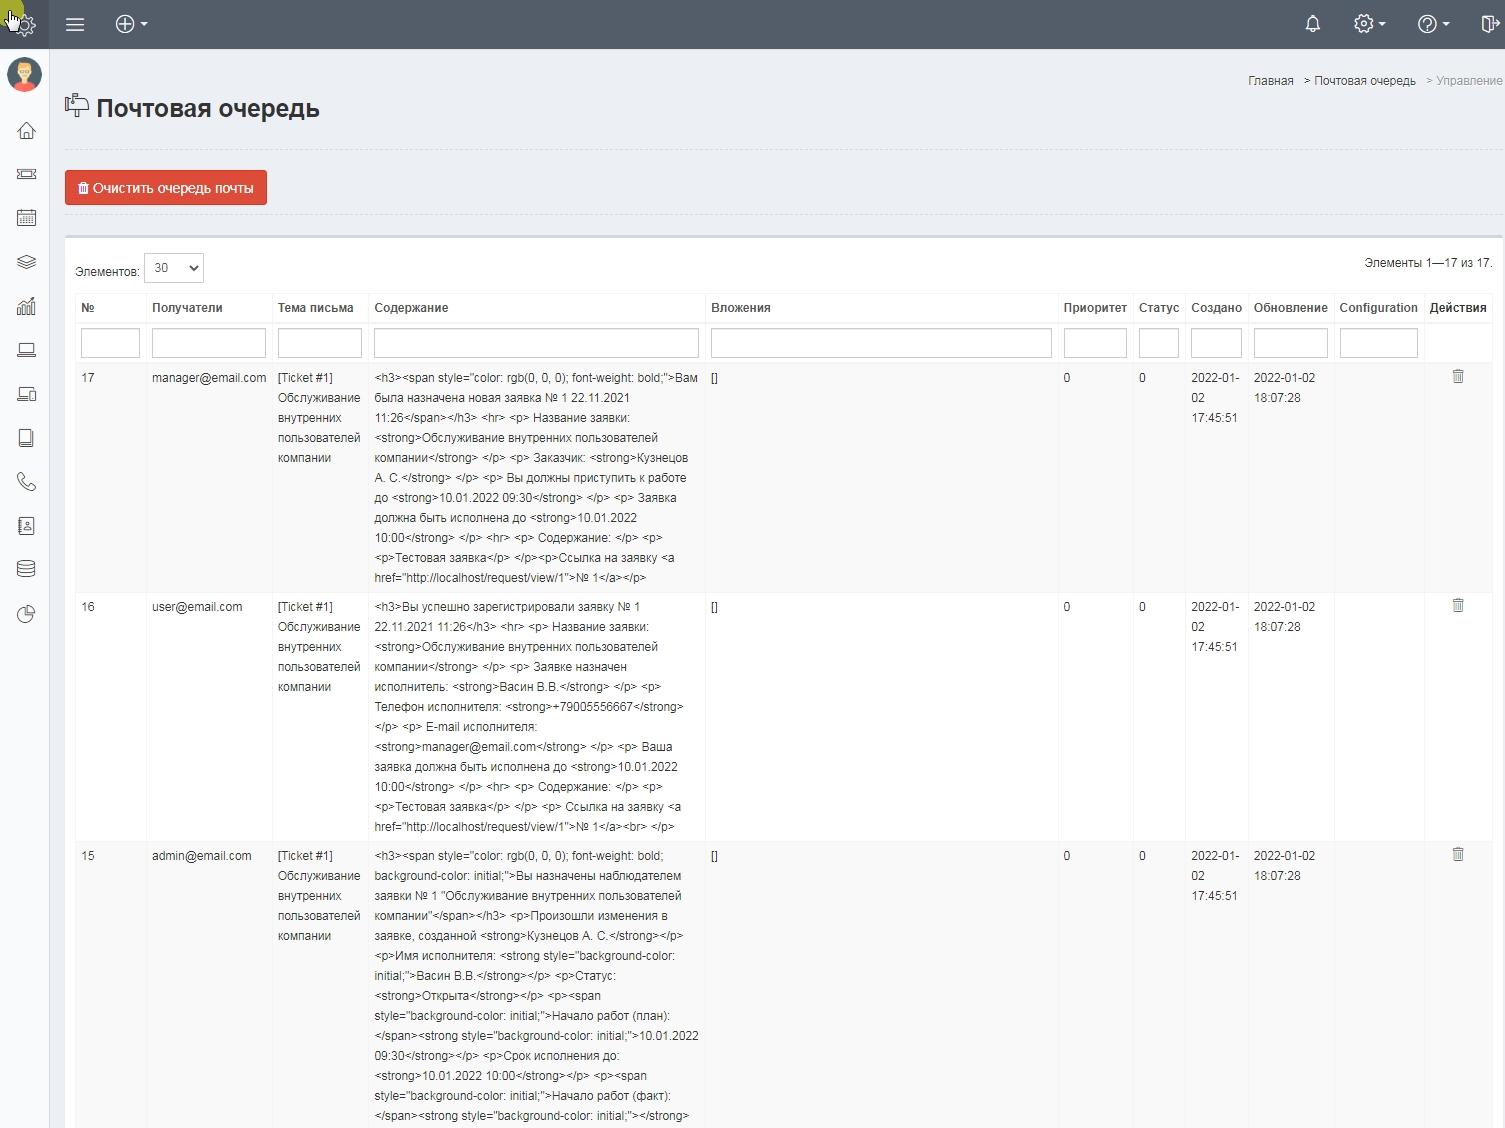The width and height of the screenshot is (1505, 1128).
Task: Delete queue entry 17 with trash icon
Action: coord(1457,377)
